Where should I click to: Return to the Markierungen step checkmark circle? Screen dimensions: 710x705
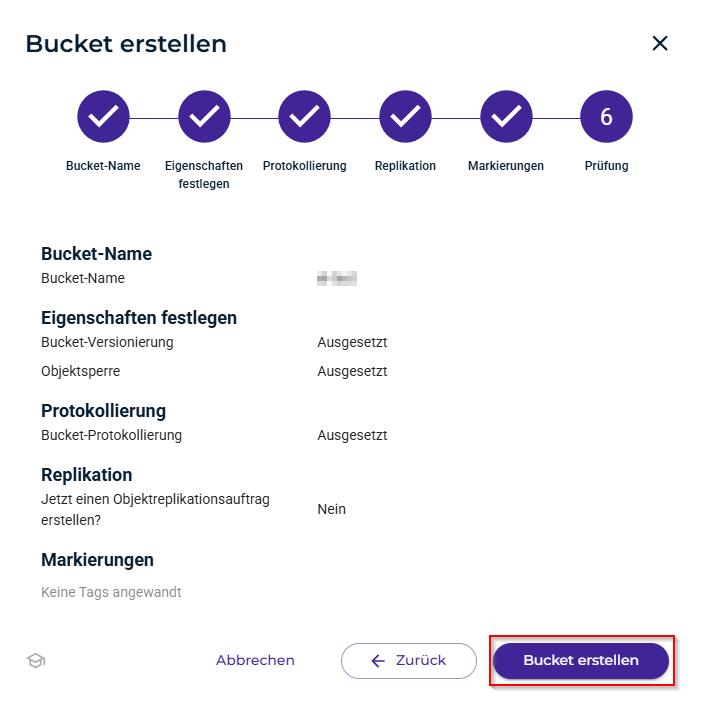pyautogui.click(x=506, y=118)
